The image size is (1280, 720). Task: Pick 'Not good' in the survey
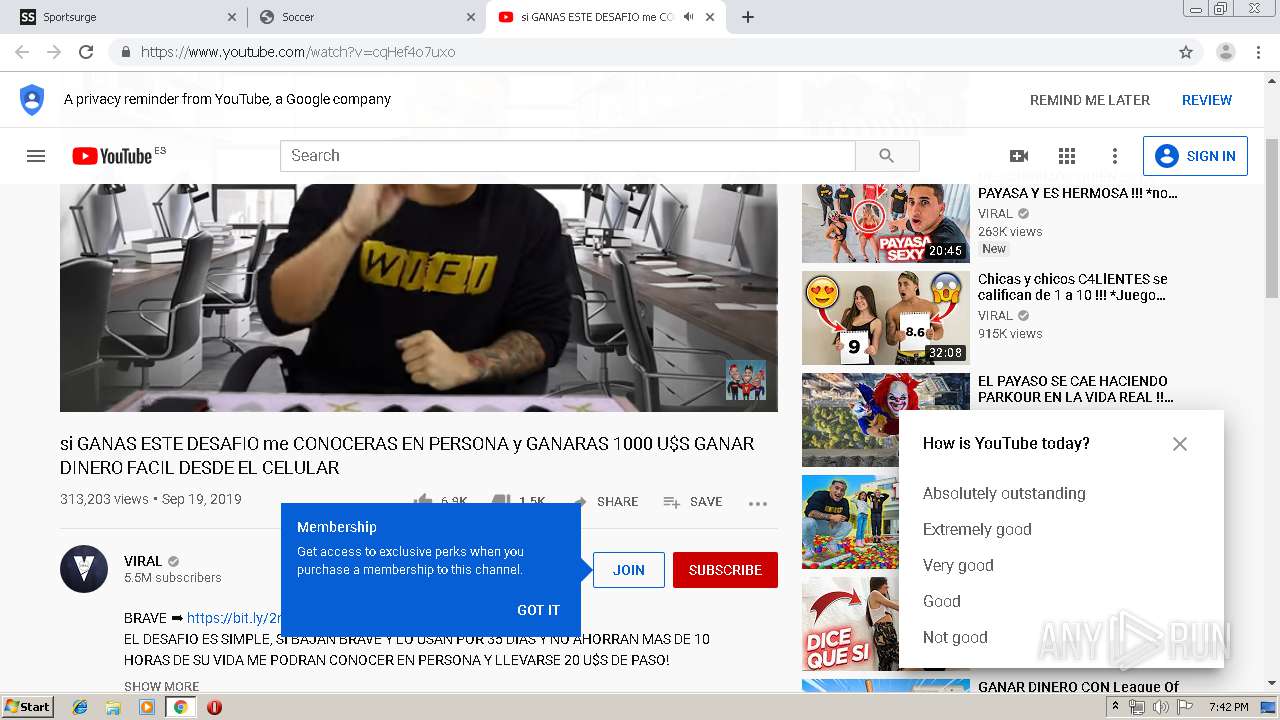[x=955, y=637]
